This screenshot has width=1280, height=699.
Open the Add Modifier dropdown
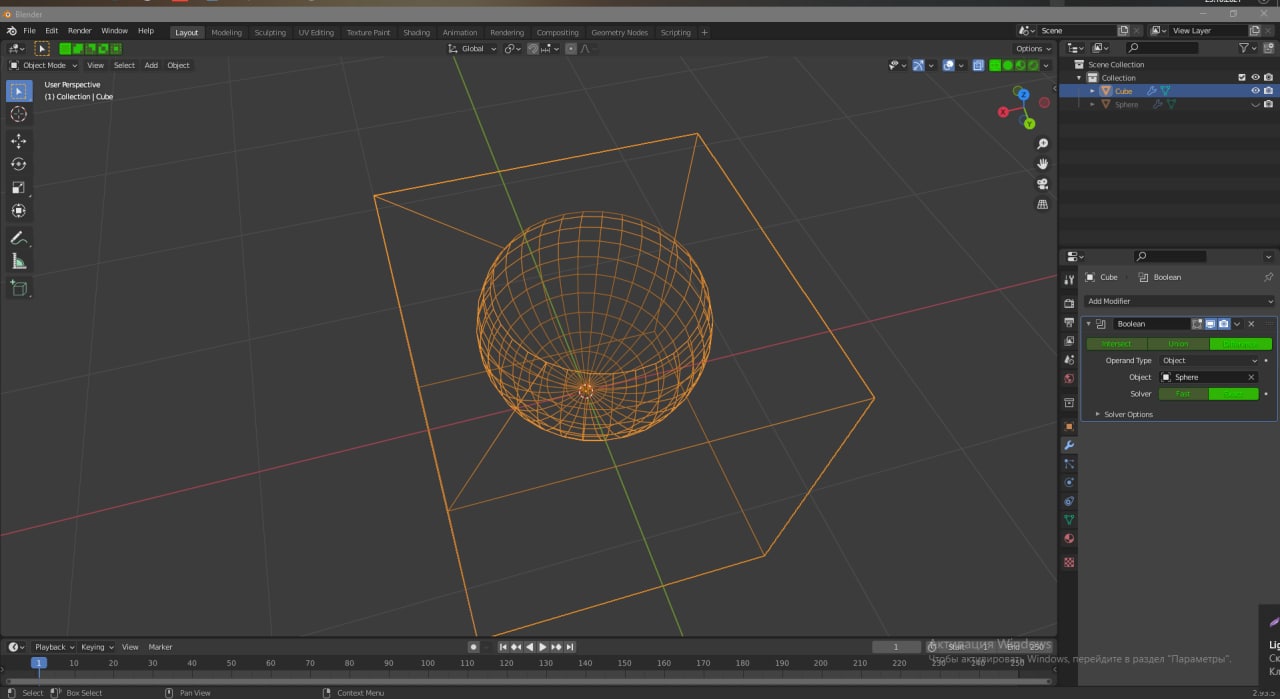pos(1180,301)
